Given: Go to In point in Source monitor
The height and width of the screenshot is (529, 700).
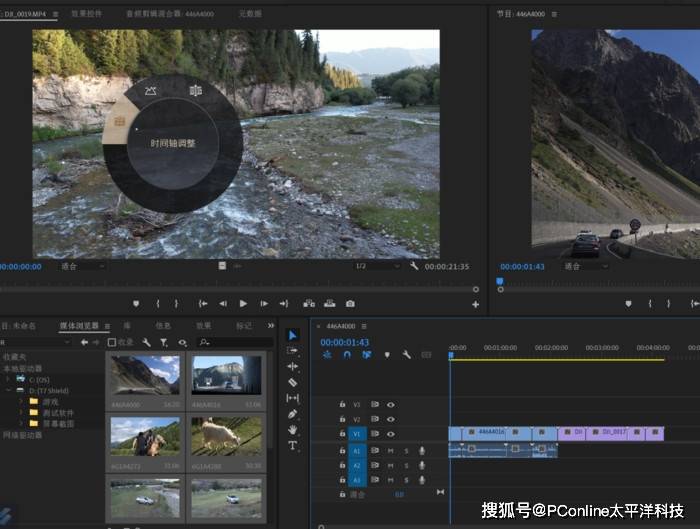Looking at the screenshot, I should [x=203, y=304].
